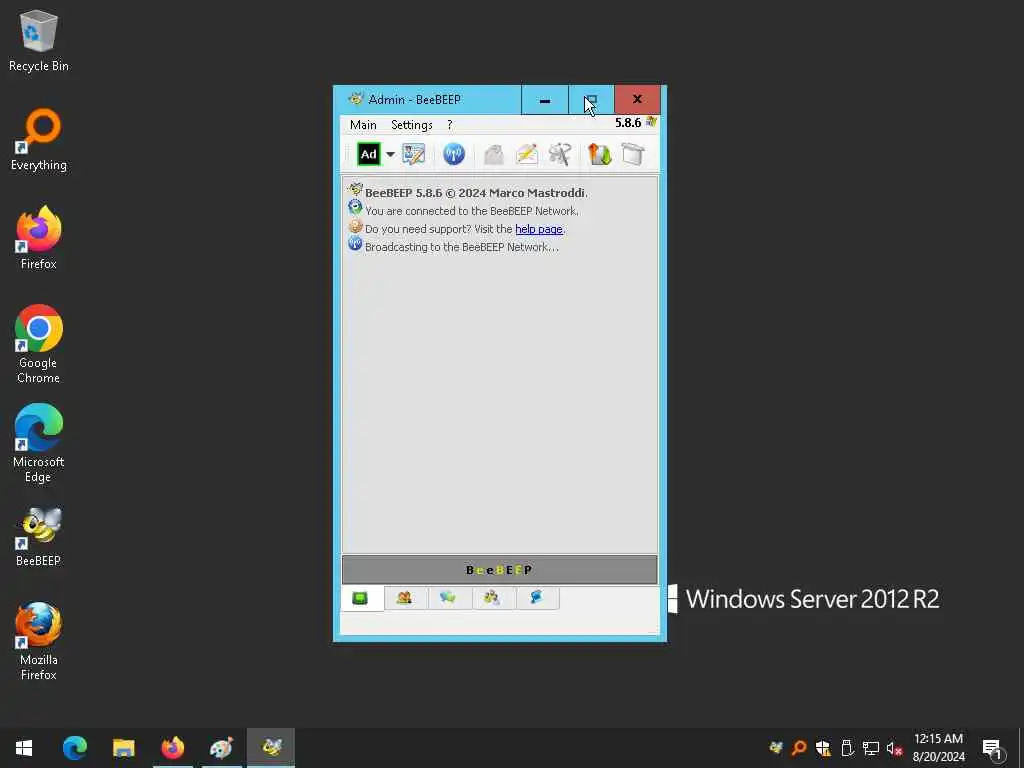This screenshot has height=768, width=1024.
Task: Click the 5.8.6 version label
Action: point(628,123)
